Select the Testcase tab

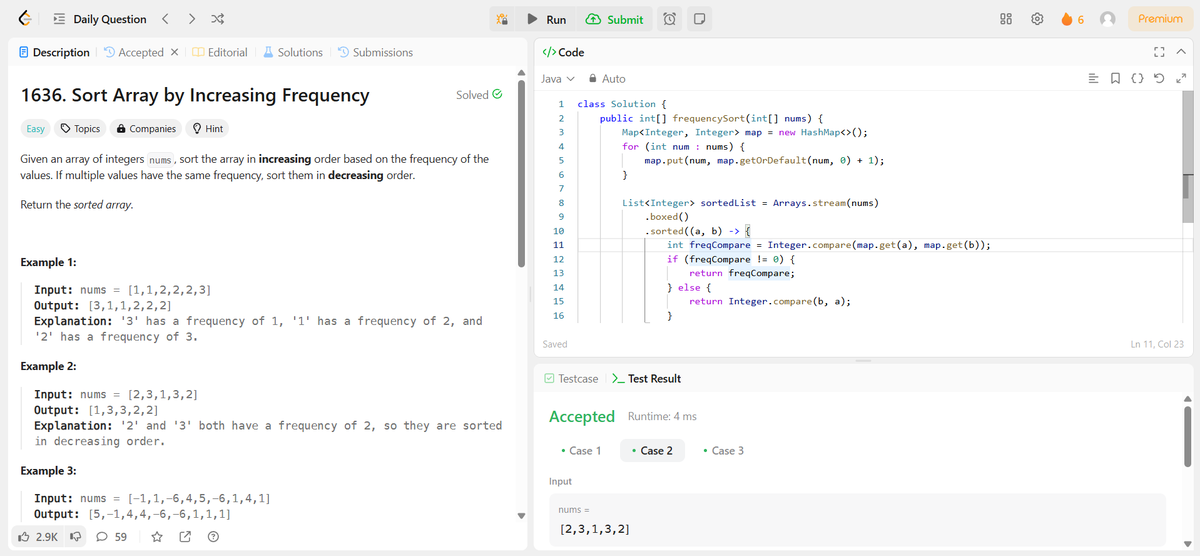(x=571, y=378)
